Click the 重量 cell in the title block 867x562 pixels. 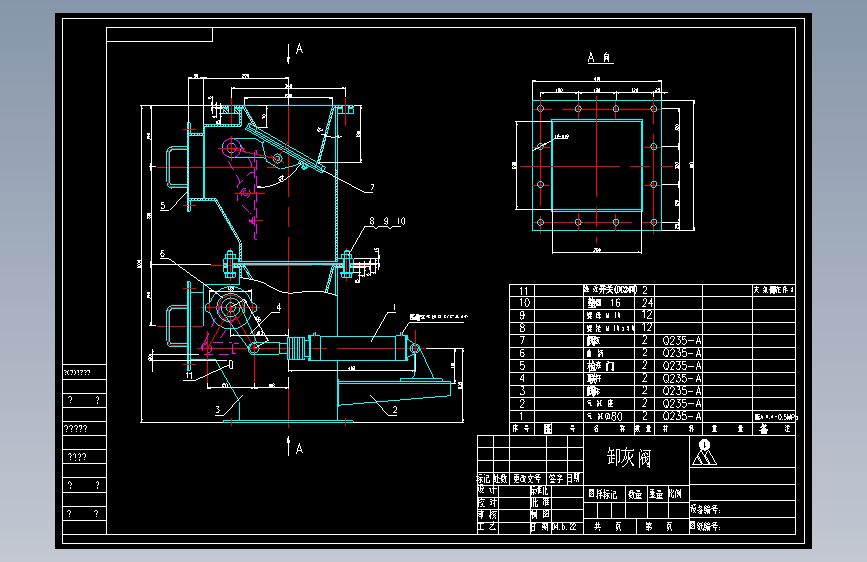pos(656,494)
